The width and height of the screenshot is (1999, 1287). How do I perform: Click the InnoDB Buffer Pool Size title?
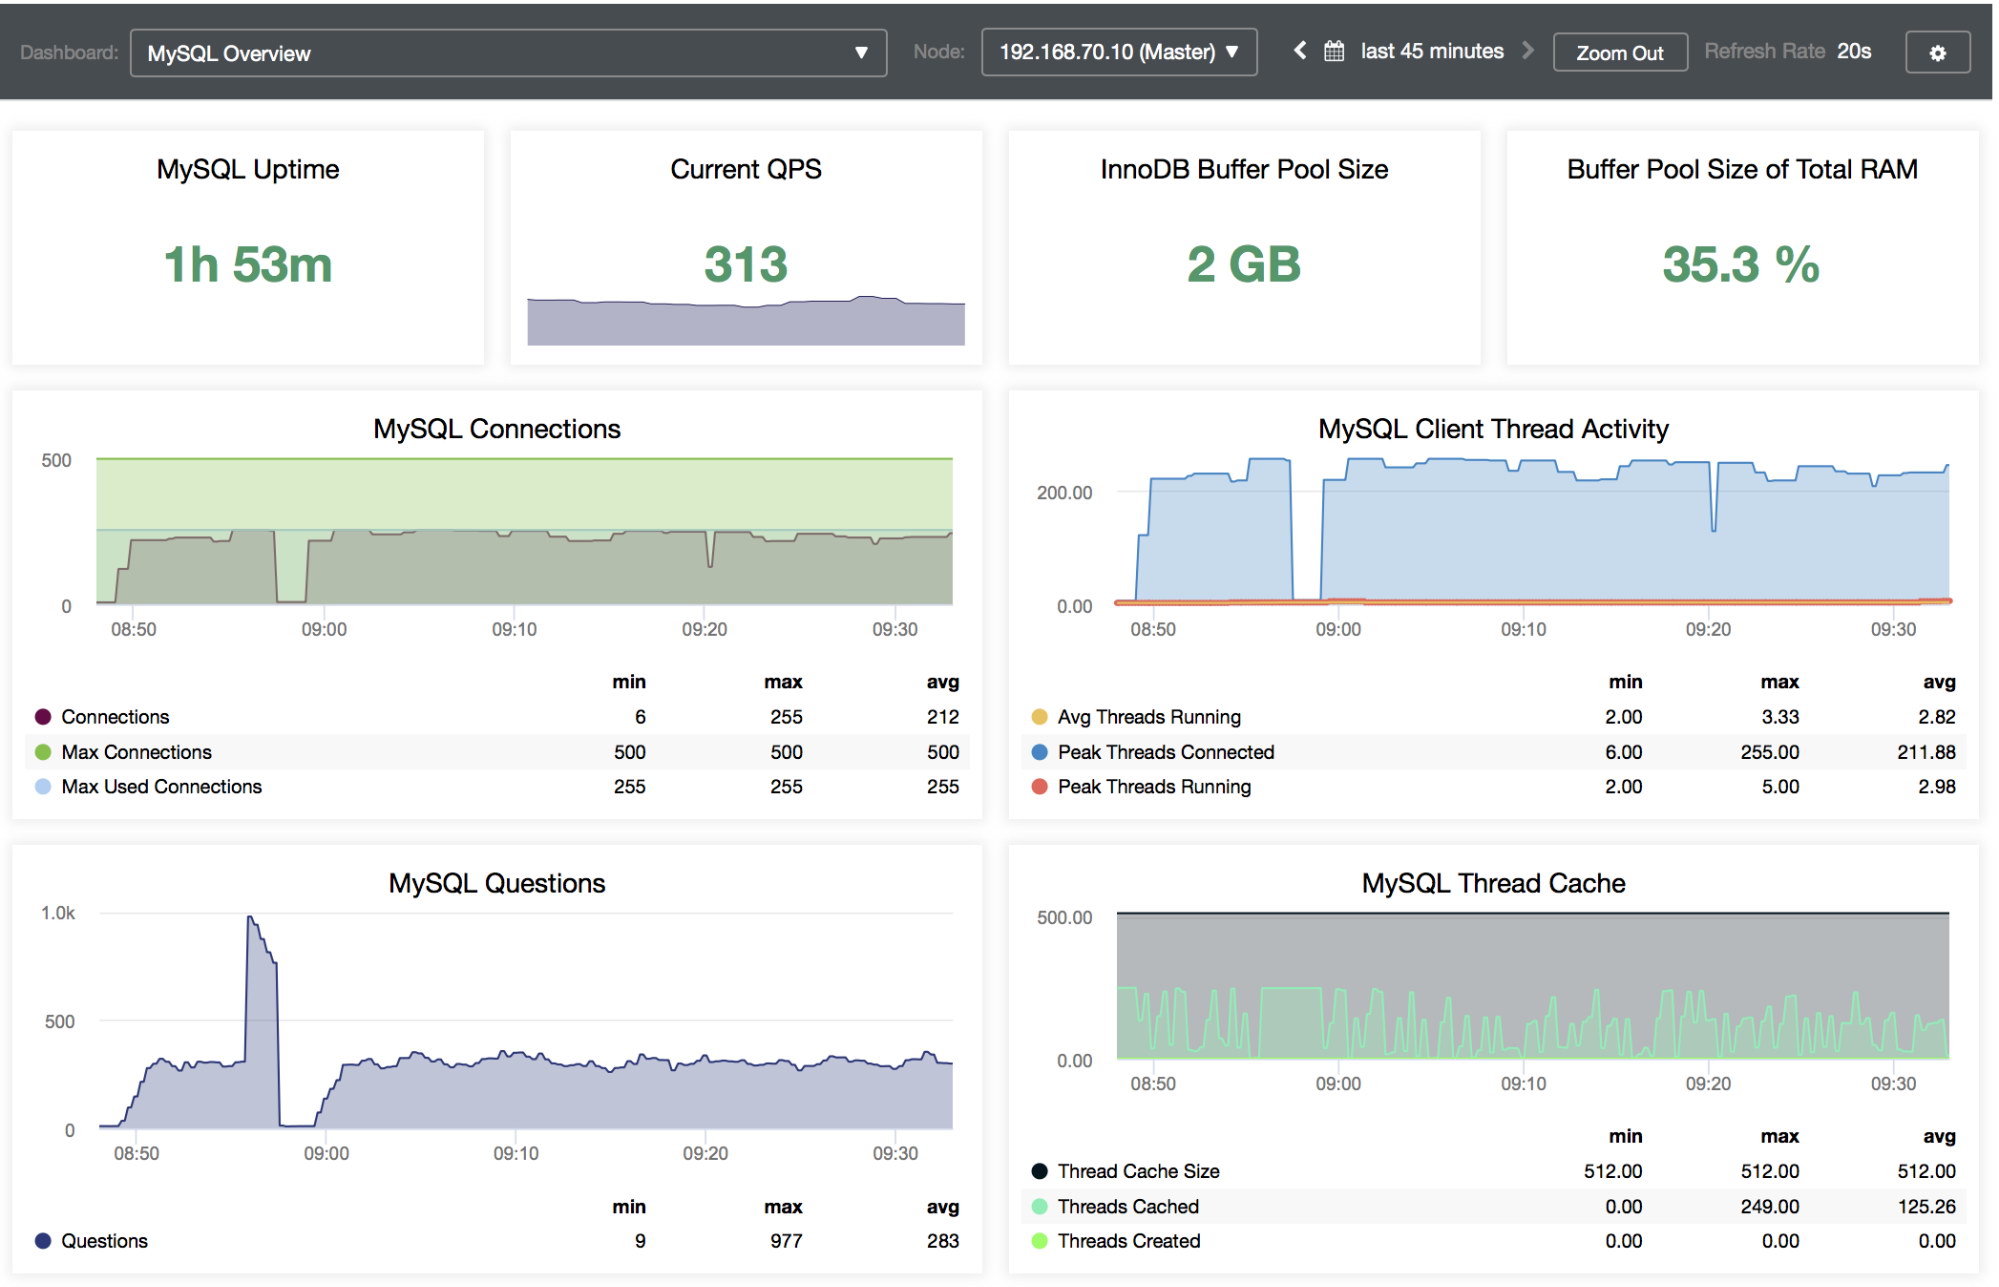(x=1244, y=169)
